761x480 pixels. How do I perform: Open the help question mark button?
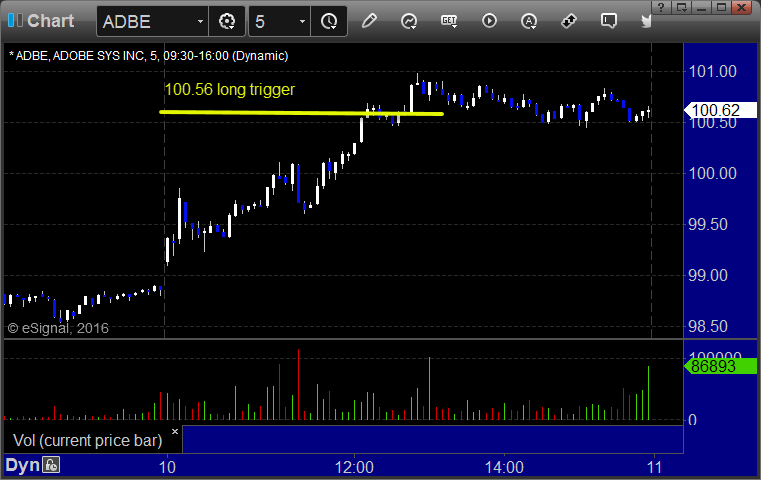click(x=661, y=7)
